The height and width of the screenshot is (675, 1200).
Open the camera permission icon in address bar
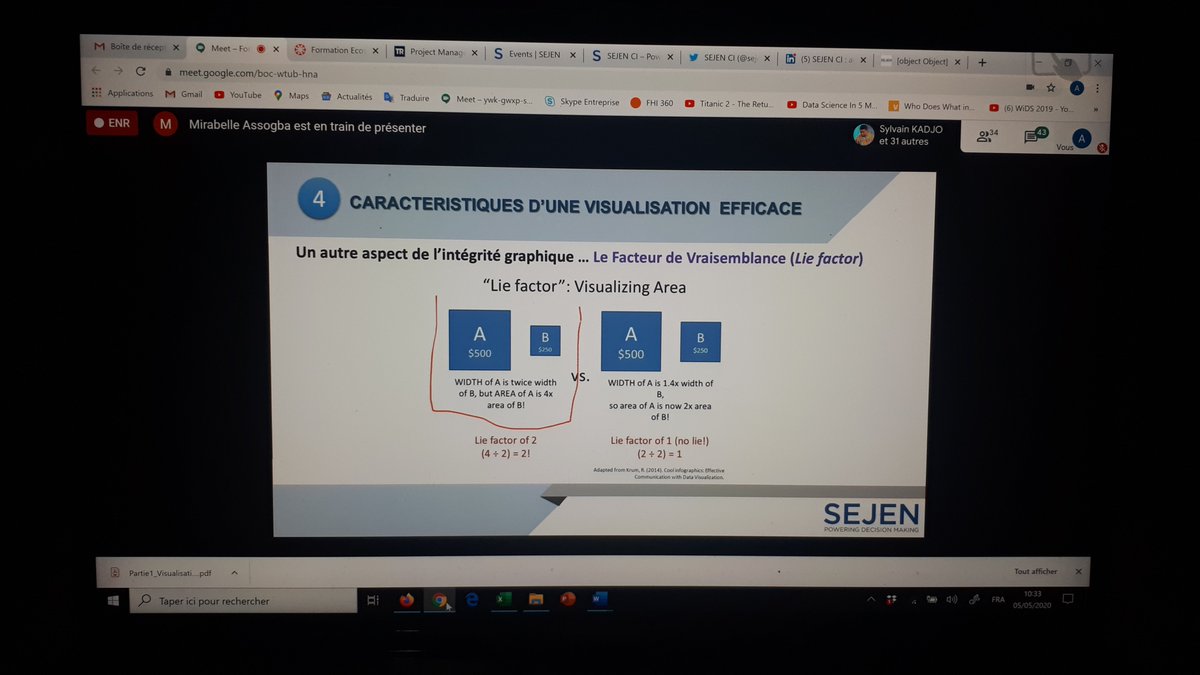point(1029,87)
